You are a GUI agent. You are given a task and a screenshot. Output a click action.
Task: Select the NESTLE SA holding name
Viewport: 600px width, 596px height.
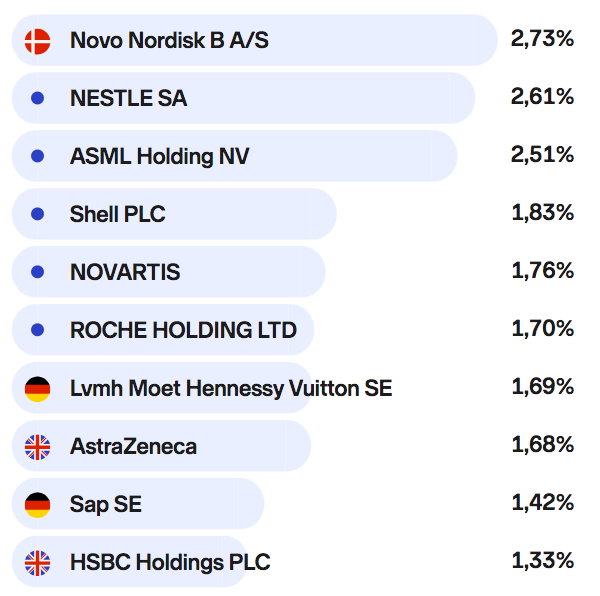(128, 99)
